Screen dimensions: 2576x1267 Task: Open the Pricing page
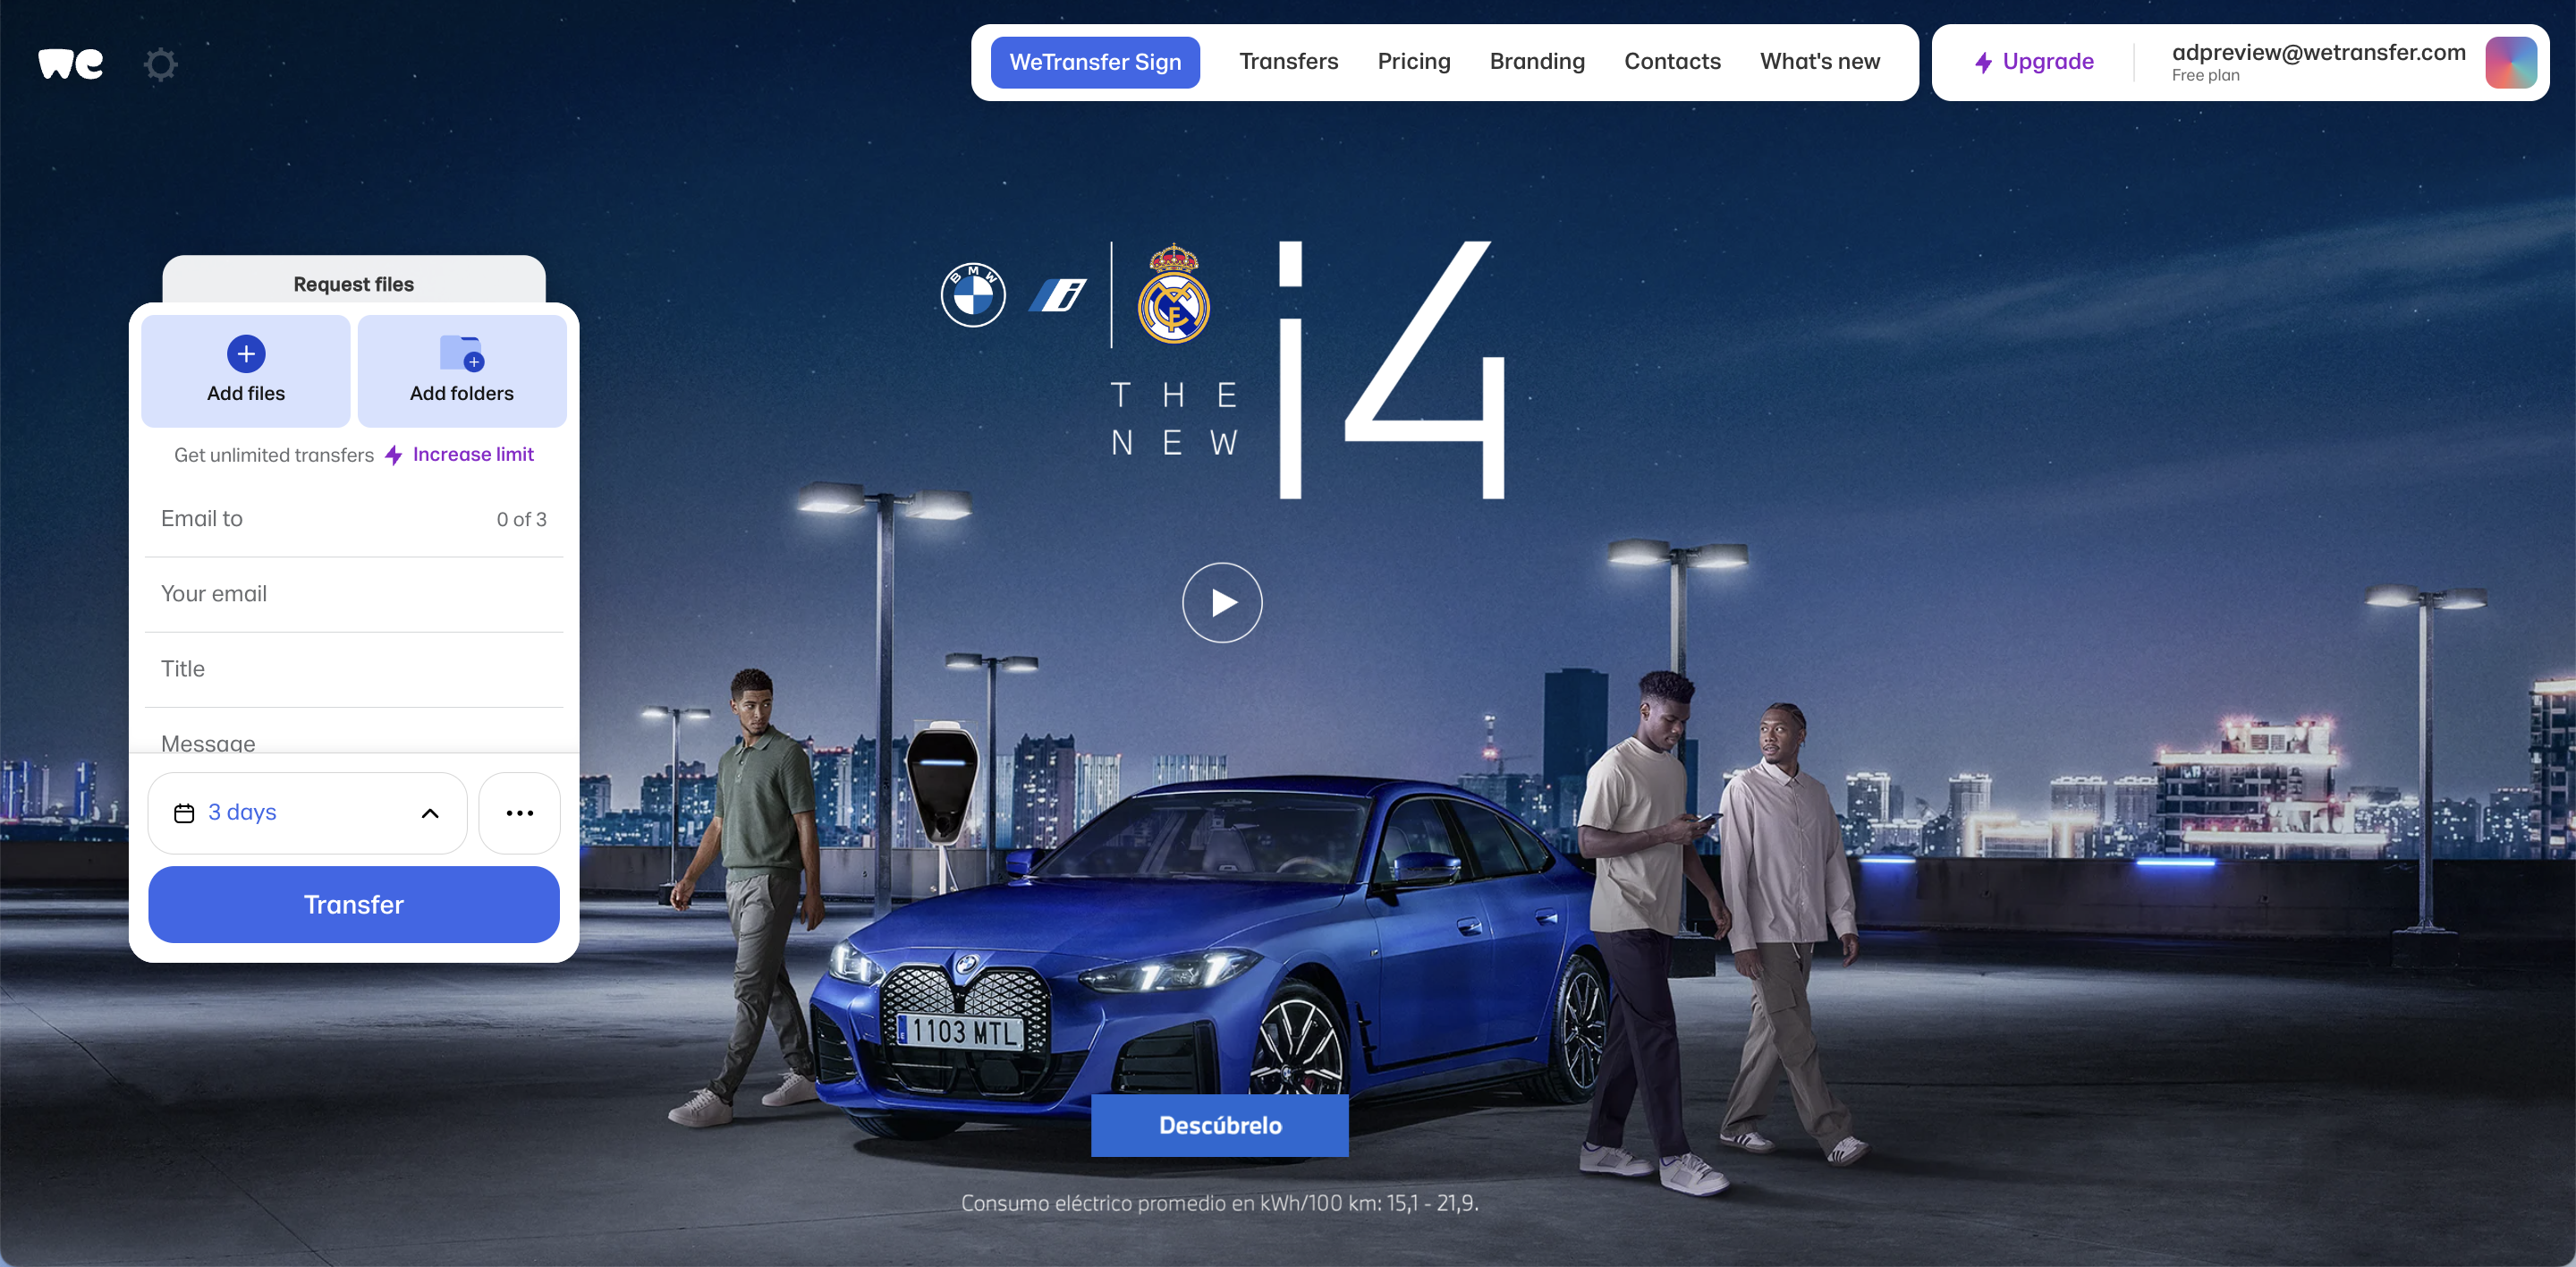click(1414, 62)
